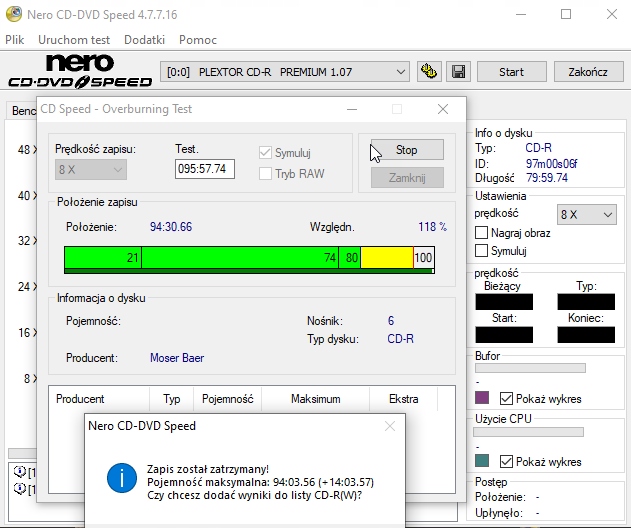Click the Nośnik value 6

(391, 321)
